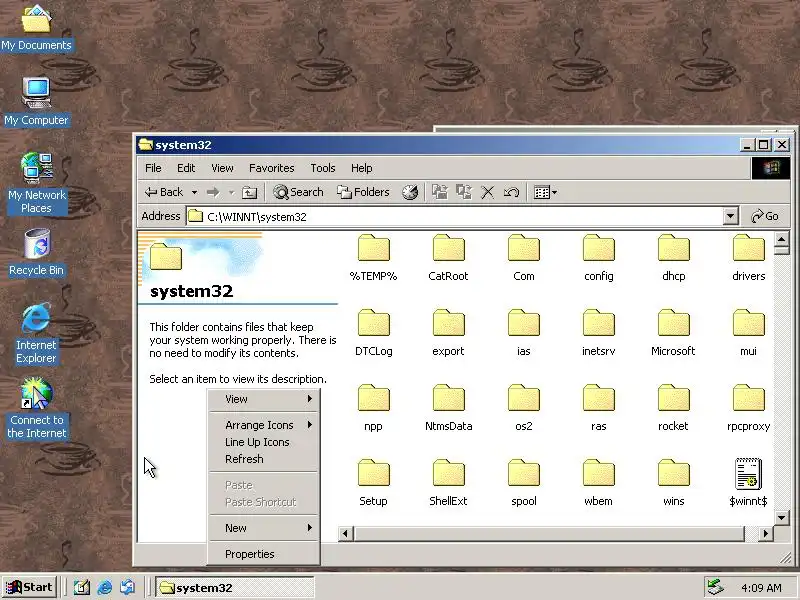Click the Up one level icon
Viewport: 800px width, 600px height.
click(x=249, y=192)
